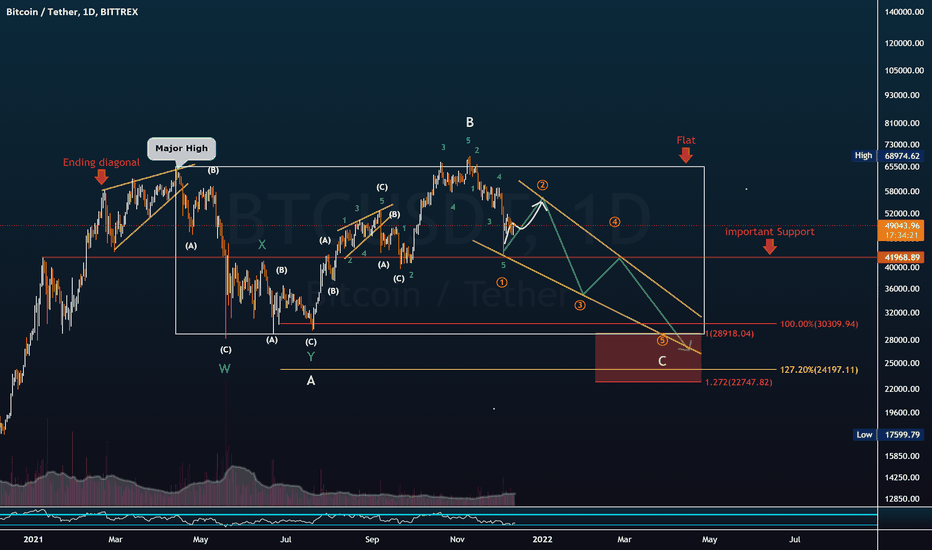Click 25000.00 on the price axis
This screenshot has height=550, width=932.
click(902, 363)
